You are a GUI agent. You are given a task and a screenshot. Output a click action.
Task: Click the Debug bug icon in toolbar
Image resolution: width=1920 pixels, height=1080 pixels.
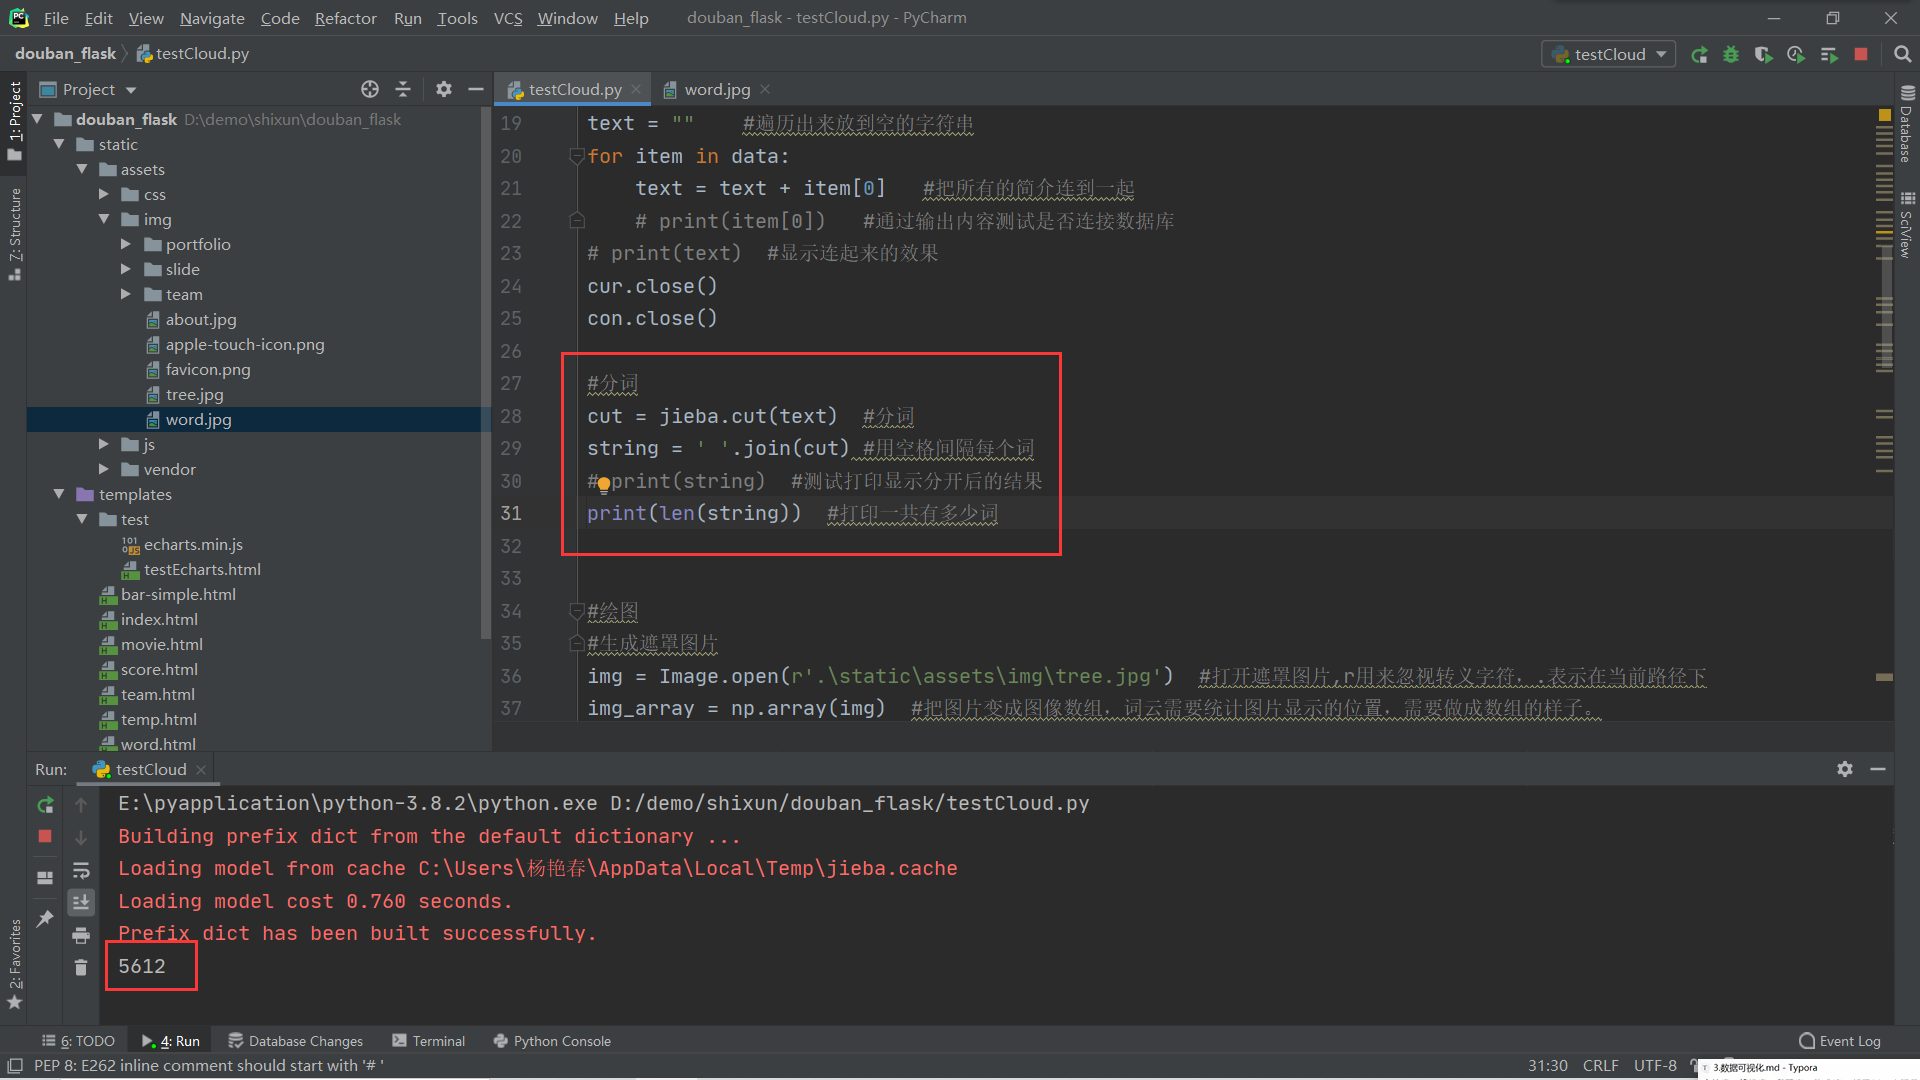click(1731, 55)
